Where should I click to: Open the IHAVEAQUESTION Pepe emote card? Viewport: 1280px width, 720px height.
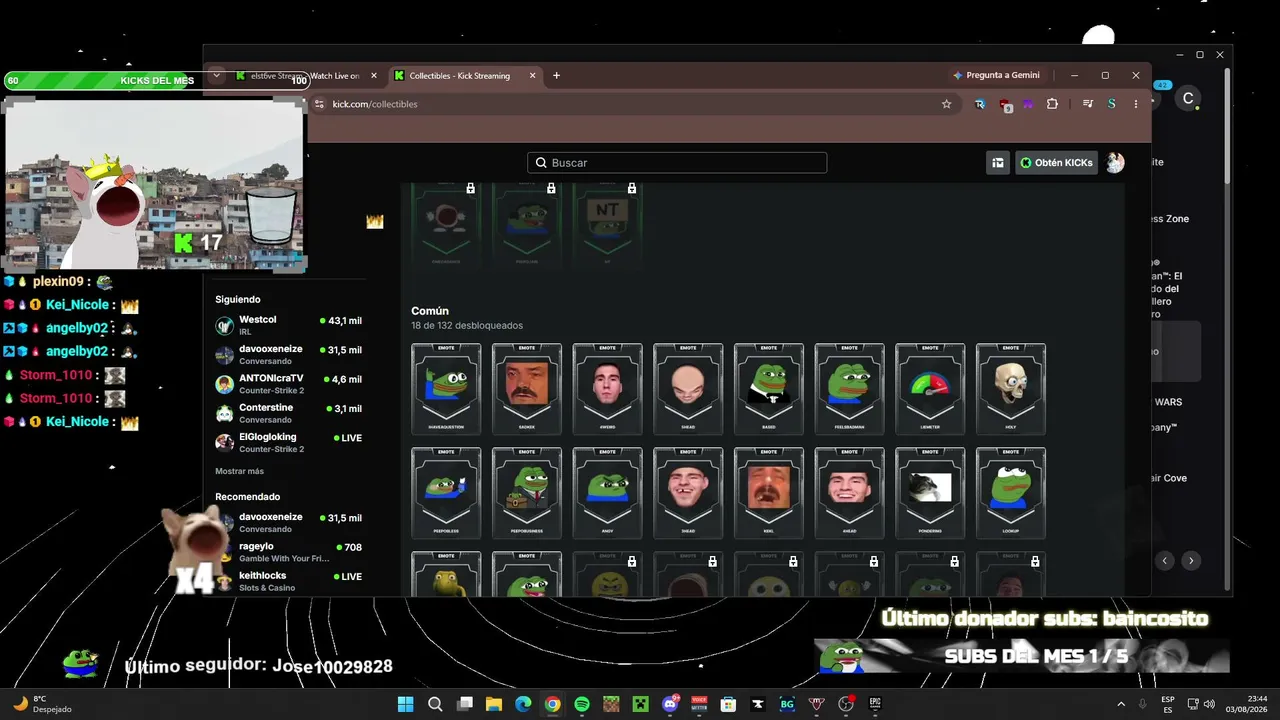[x=446, y=388]
